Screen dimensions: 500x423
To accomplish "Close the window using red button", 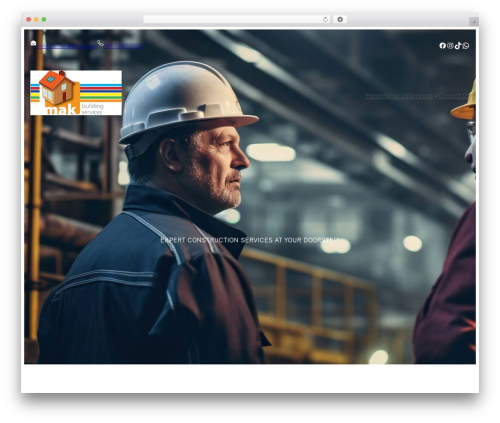I will (29, 19).
